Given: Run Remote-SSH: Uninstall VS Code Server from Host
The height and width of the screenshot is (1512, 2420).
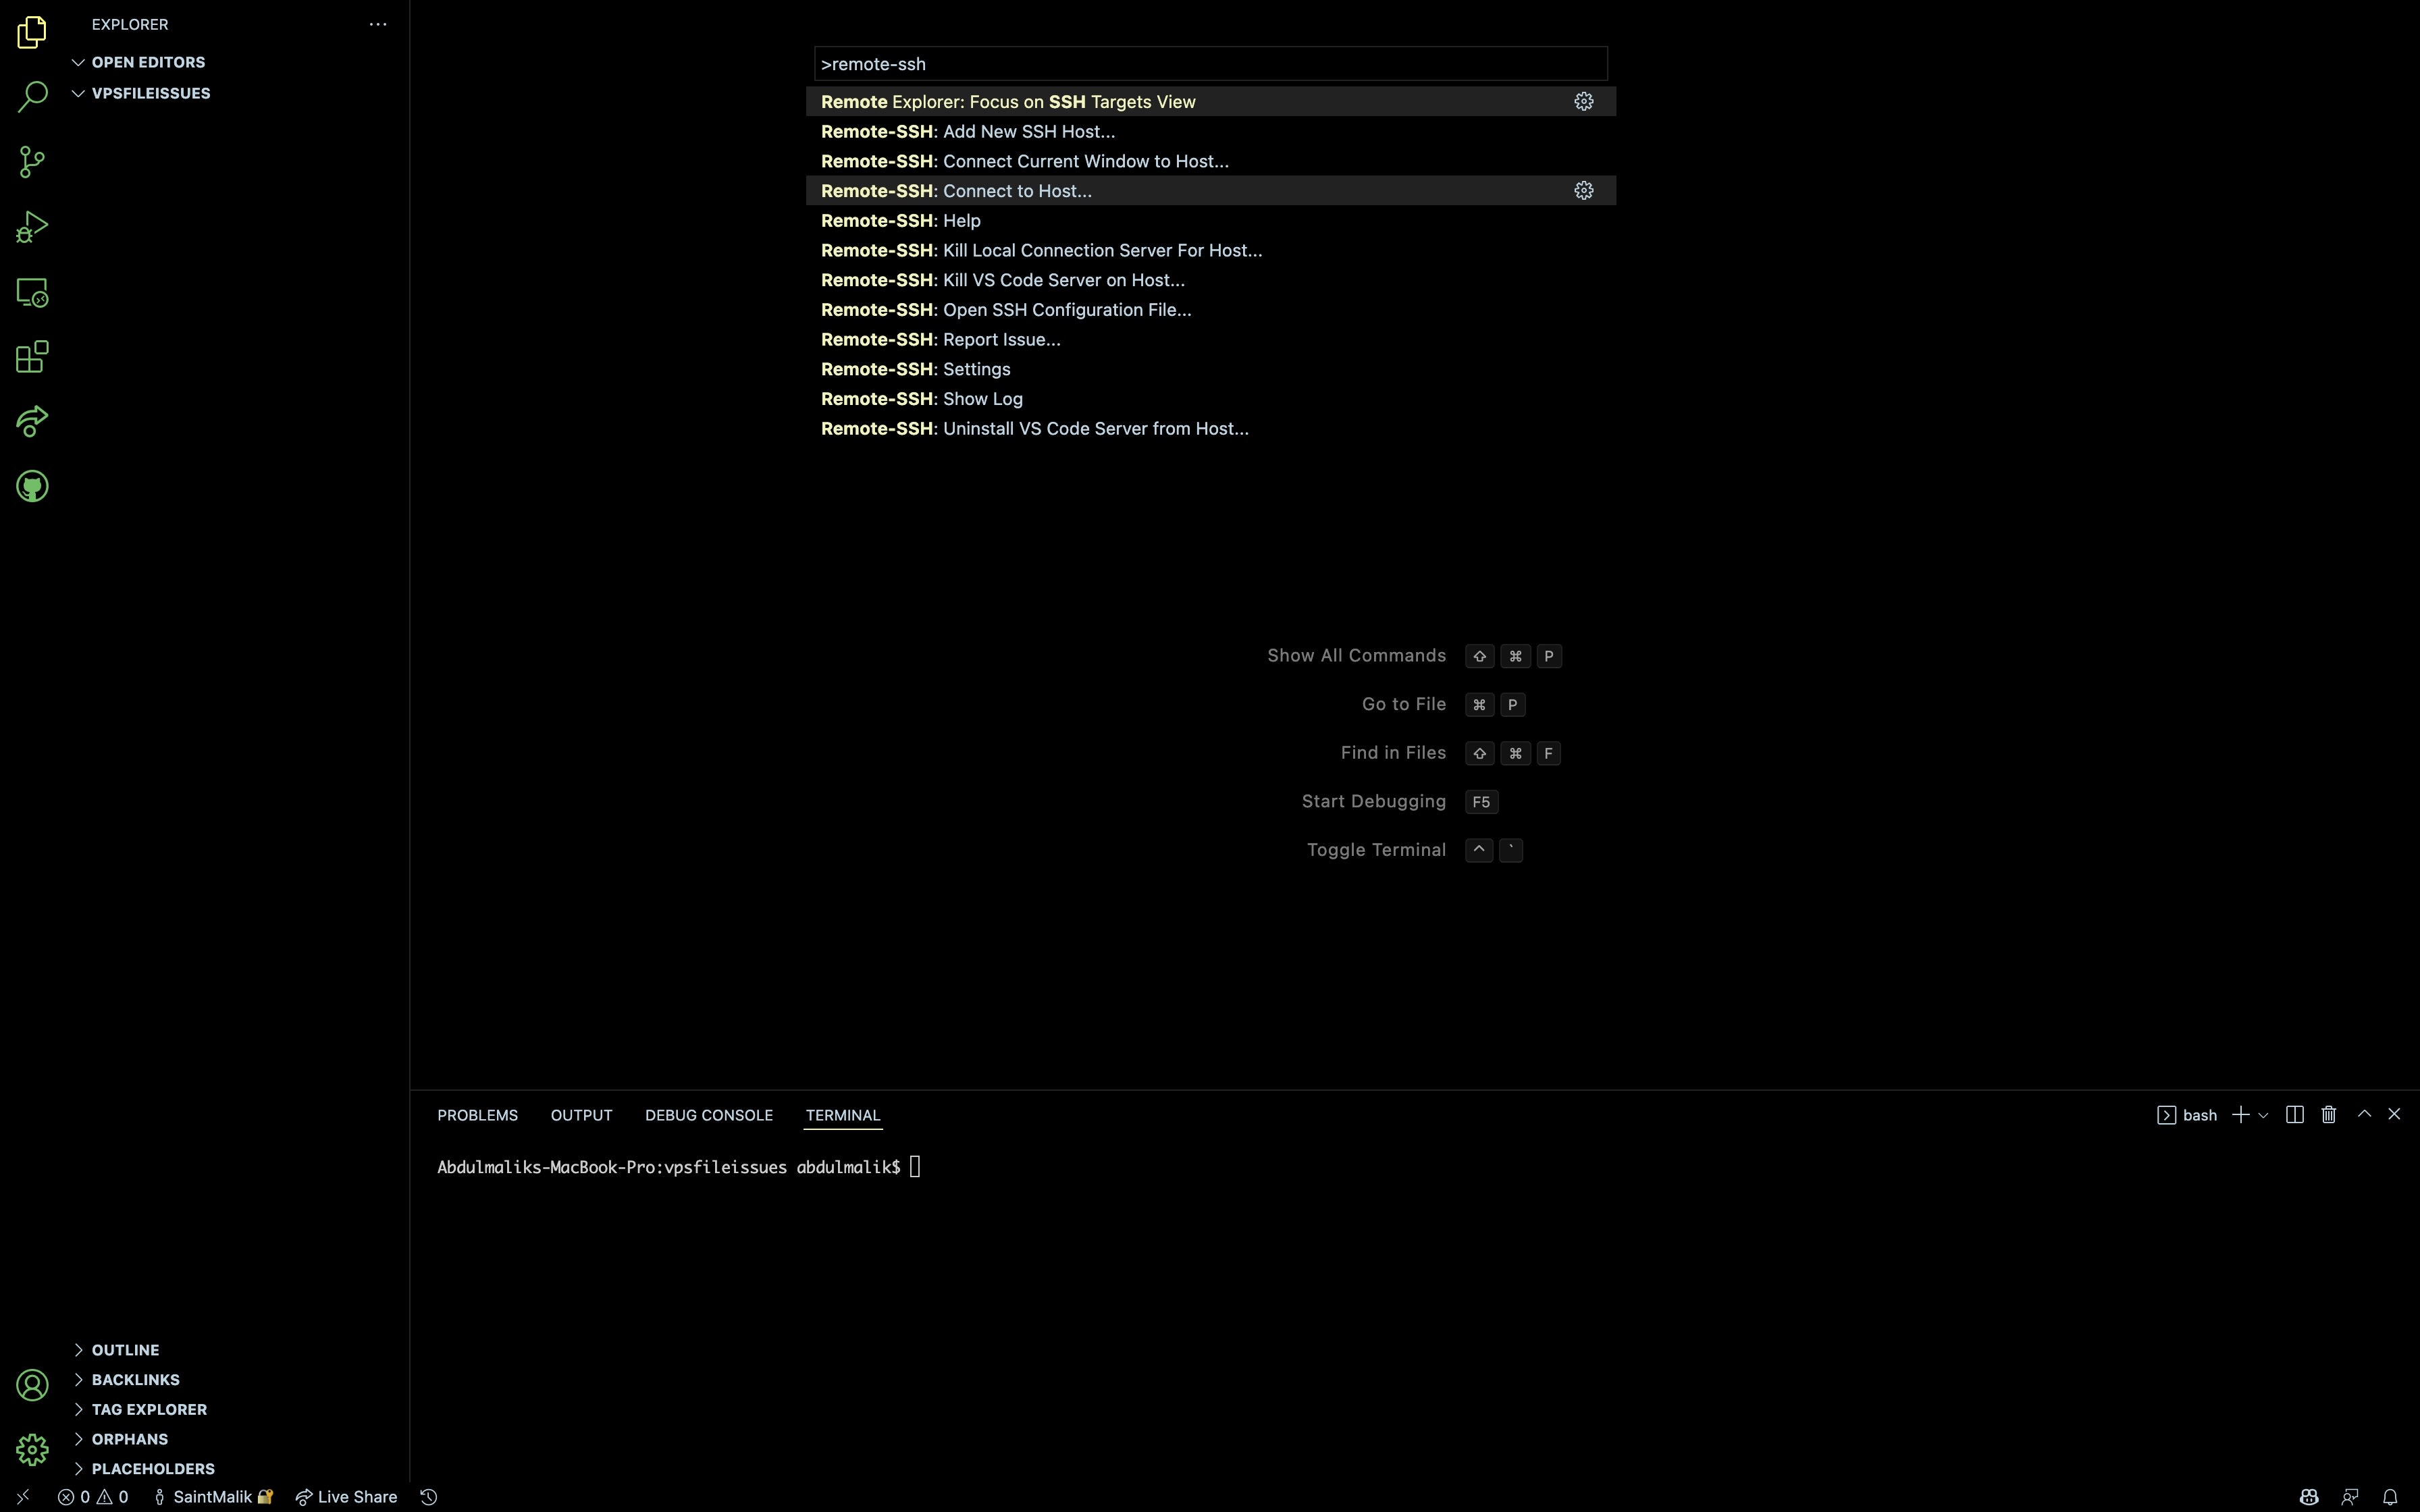Looking at the screenshot, I should pos(1211,428).
